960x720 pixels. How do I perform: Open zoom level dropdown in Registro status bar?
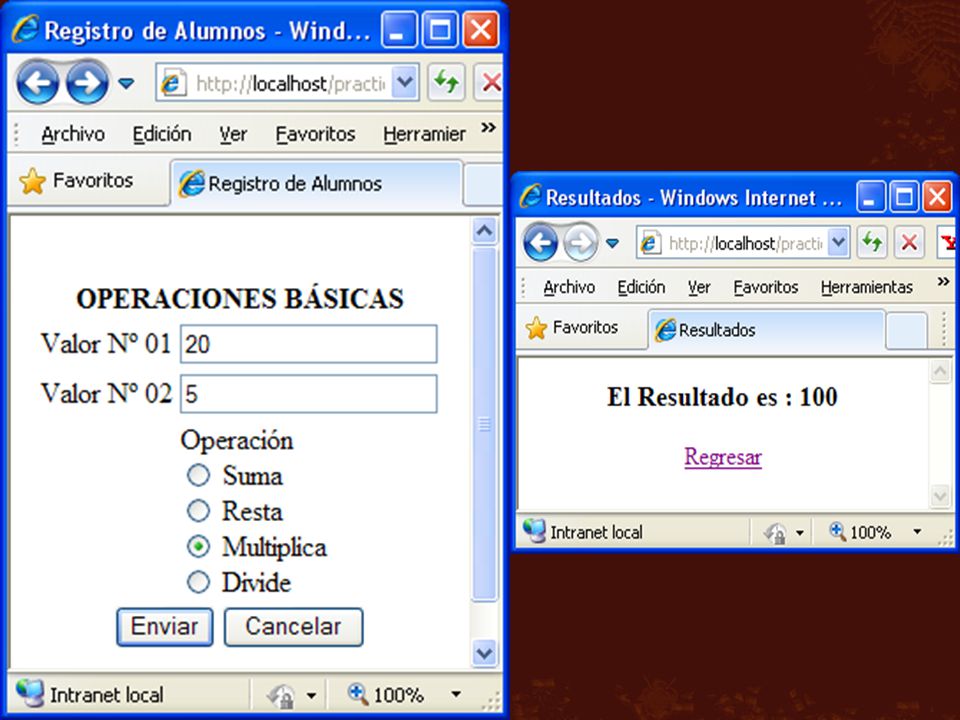tap(456, 694)
